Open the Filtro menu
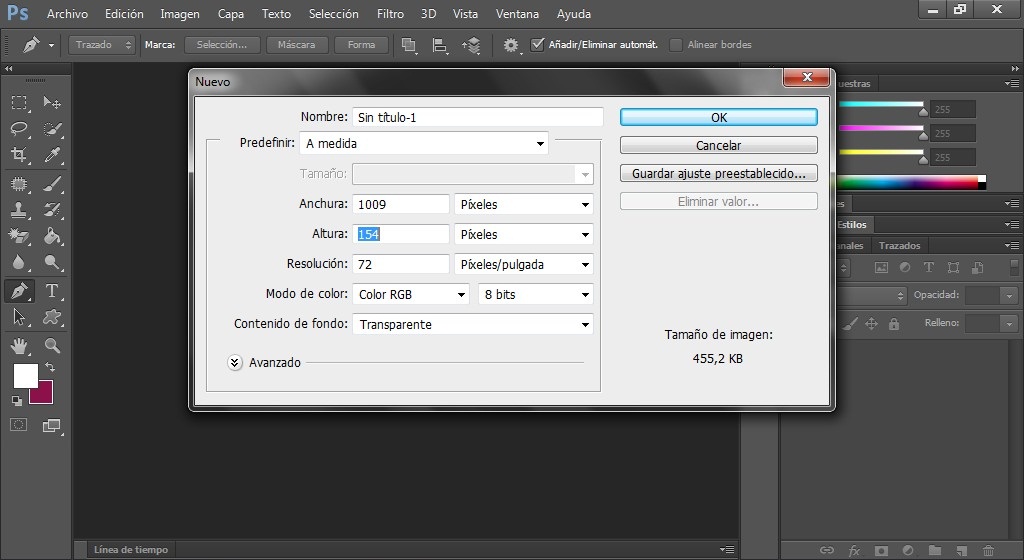 (390, 14)
